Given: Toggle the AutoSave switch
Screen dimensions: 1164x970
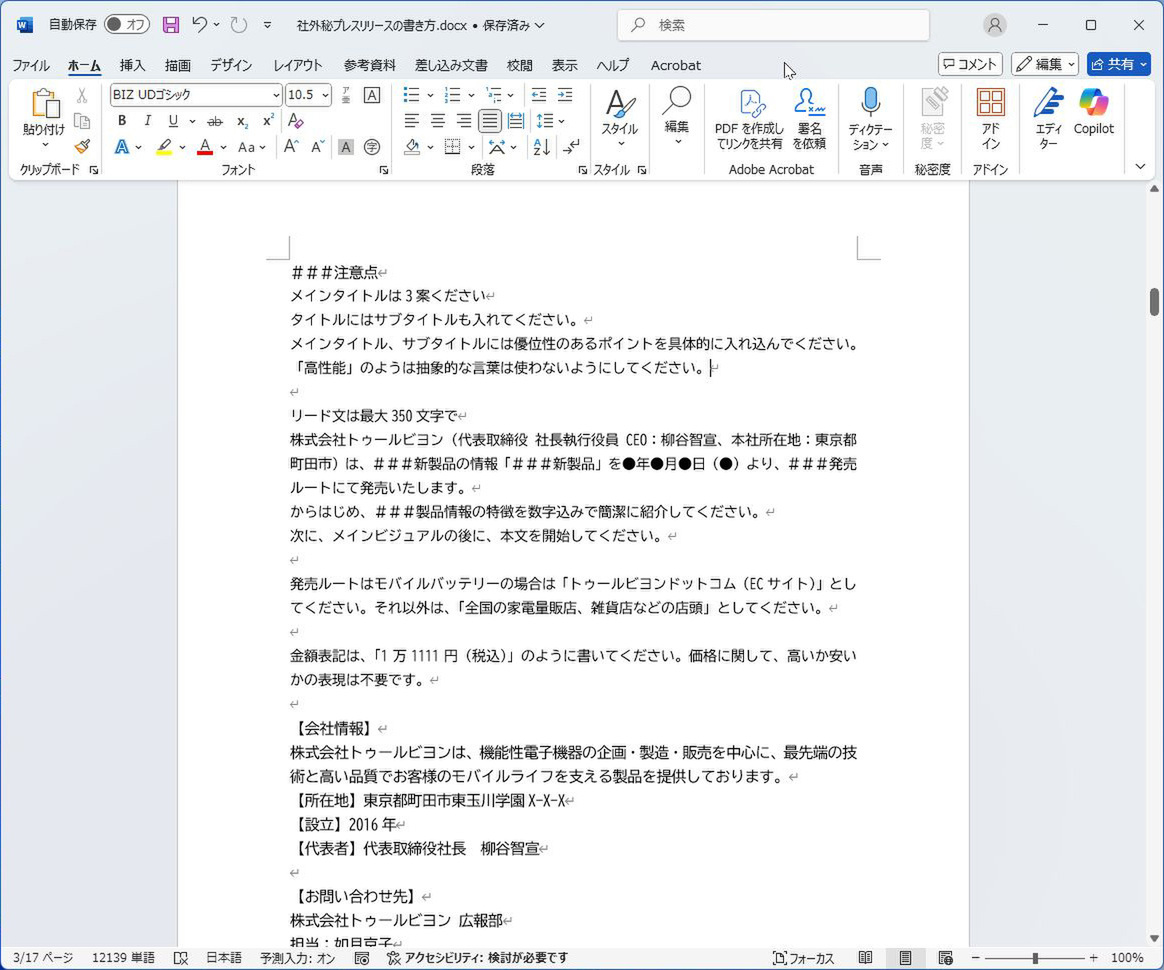Looking at the screenshot, I should [127, 25].
